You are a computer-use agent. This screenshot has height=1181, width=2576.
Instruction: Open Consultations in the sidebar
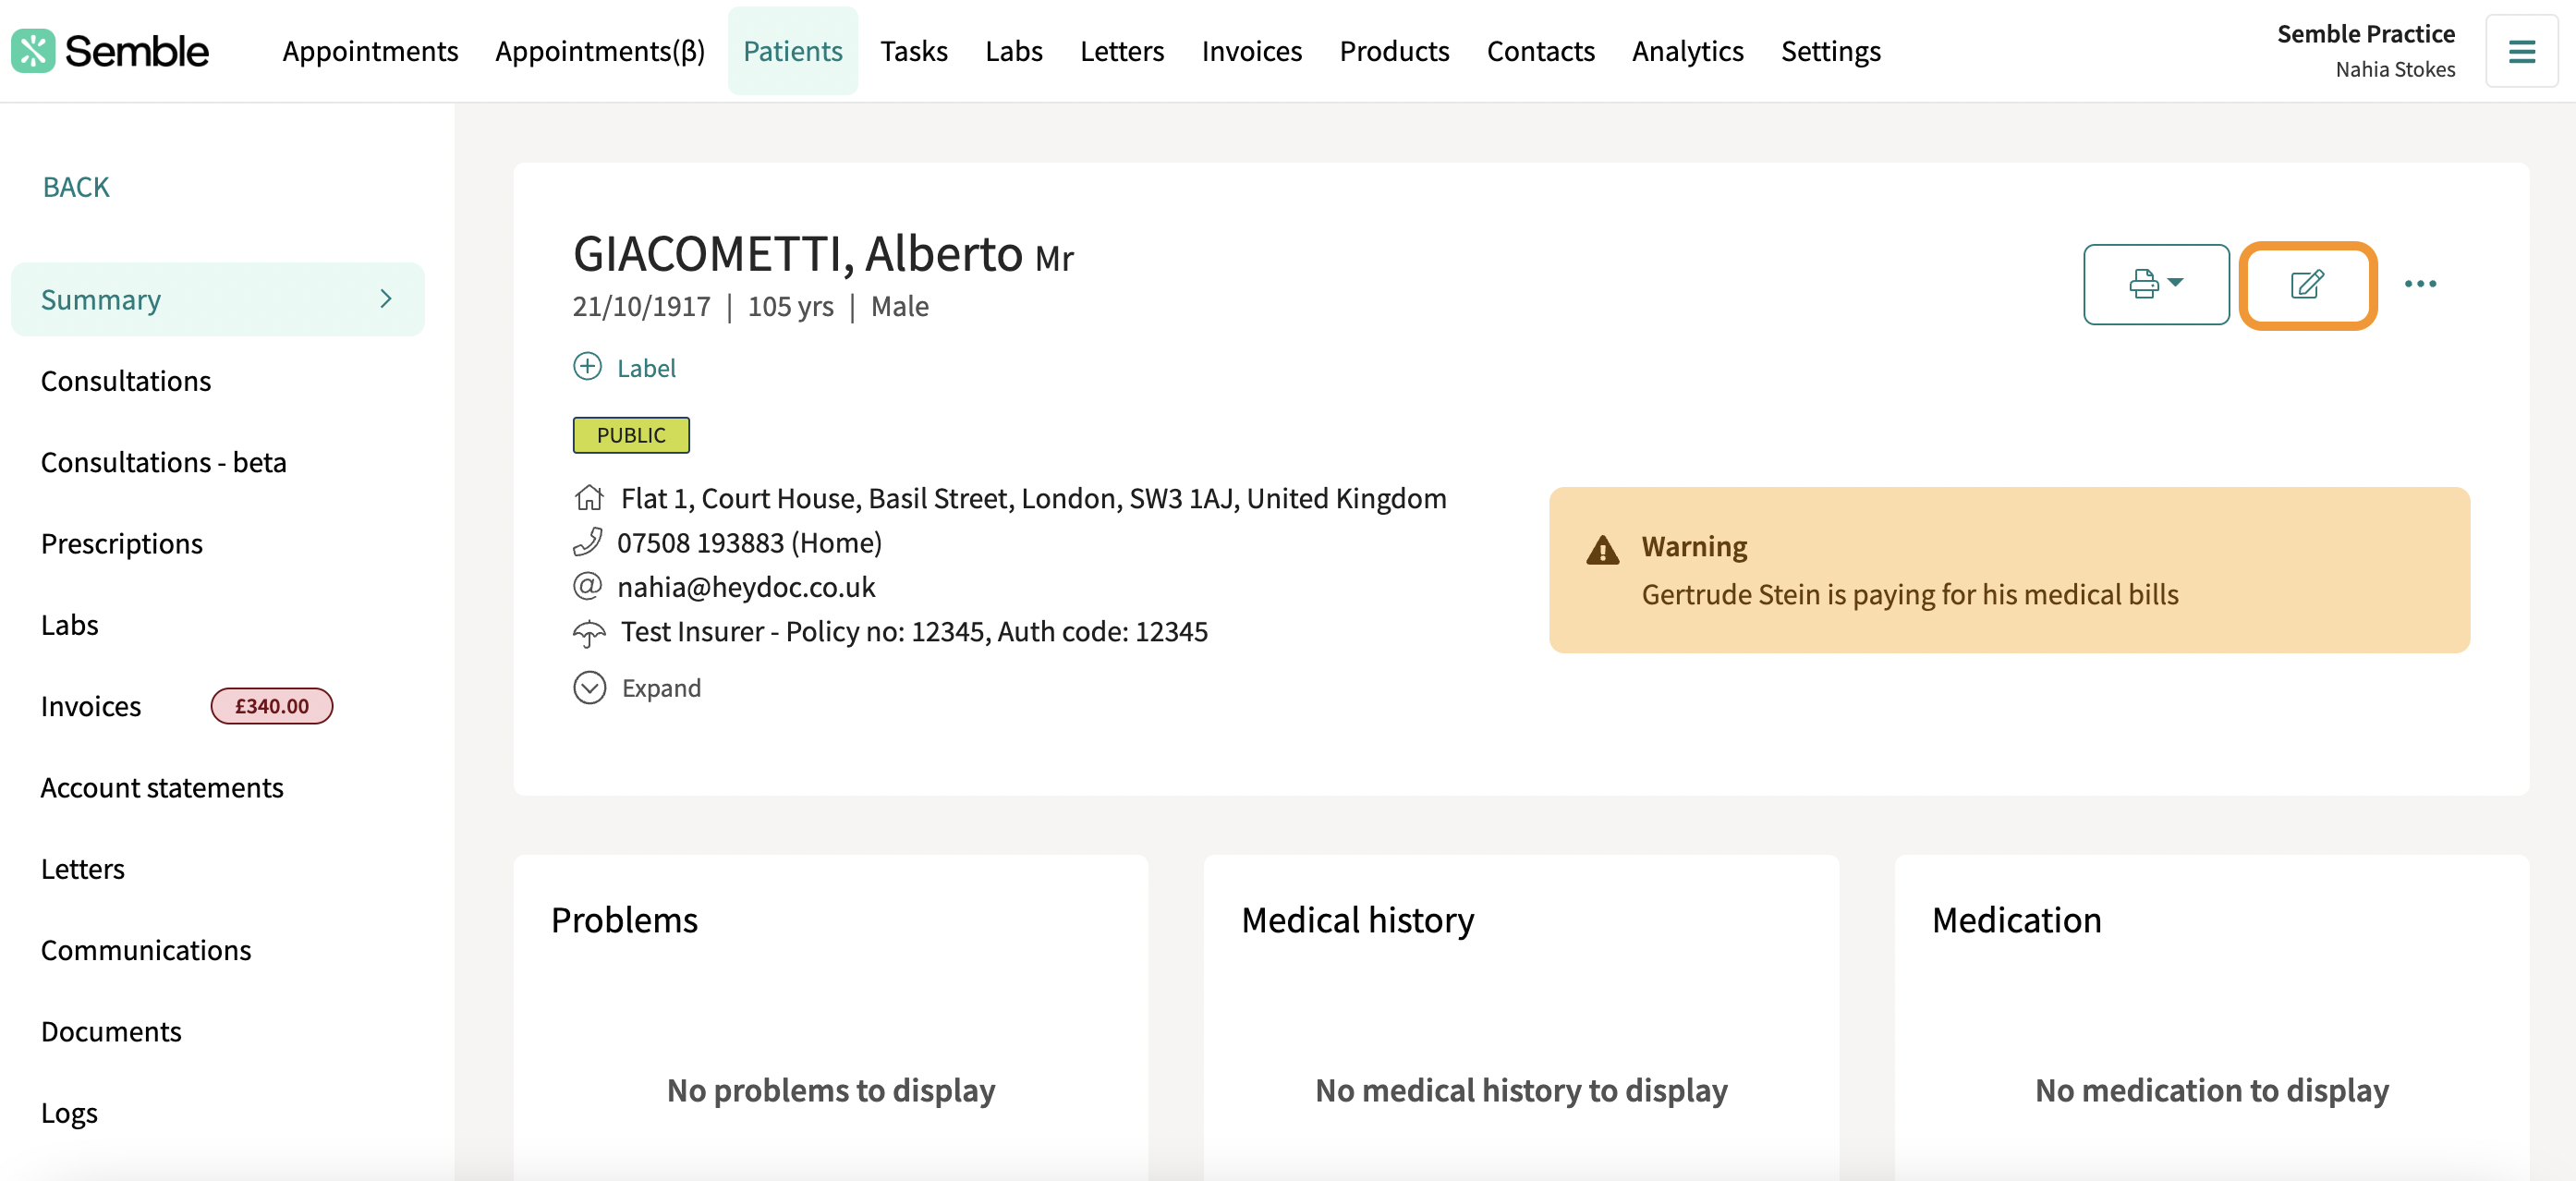coord(126,381)
